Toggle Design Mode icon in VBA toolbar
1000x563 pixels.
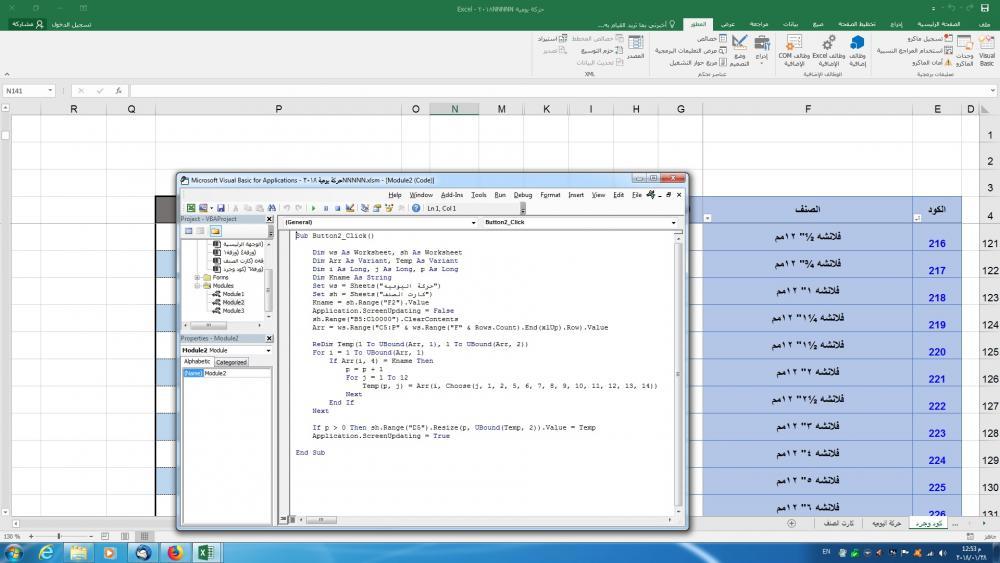pos(350,208)
